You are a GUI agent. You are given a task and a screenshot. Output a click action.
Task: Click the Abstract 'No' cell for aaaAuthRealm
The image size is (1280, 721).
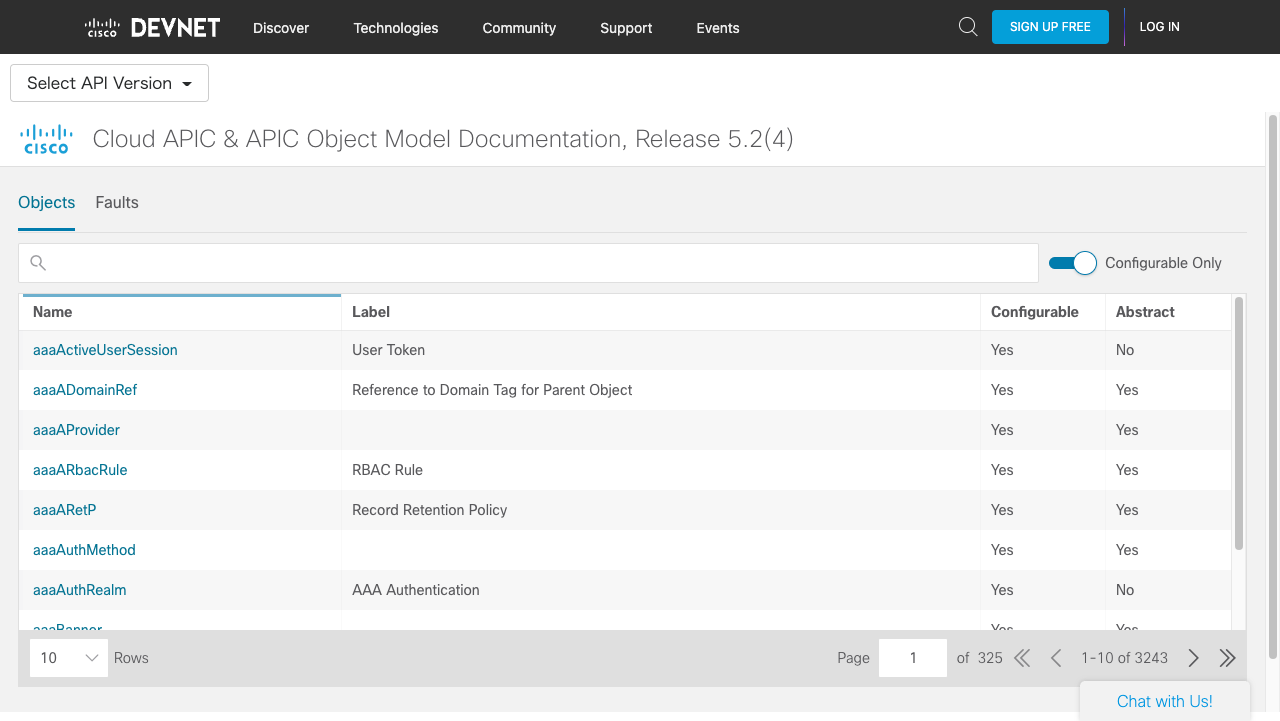[x=1125, y=590]
